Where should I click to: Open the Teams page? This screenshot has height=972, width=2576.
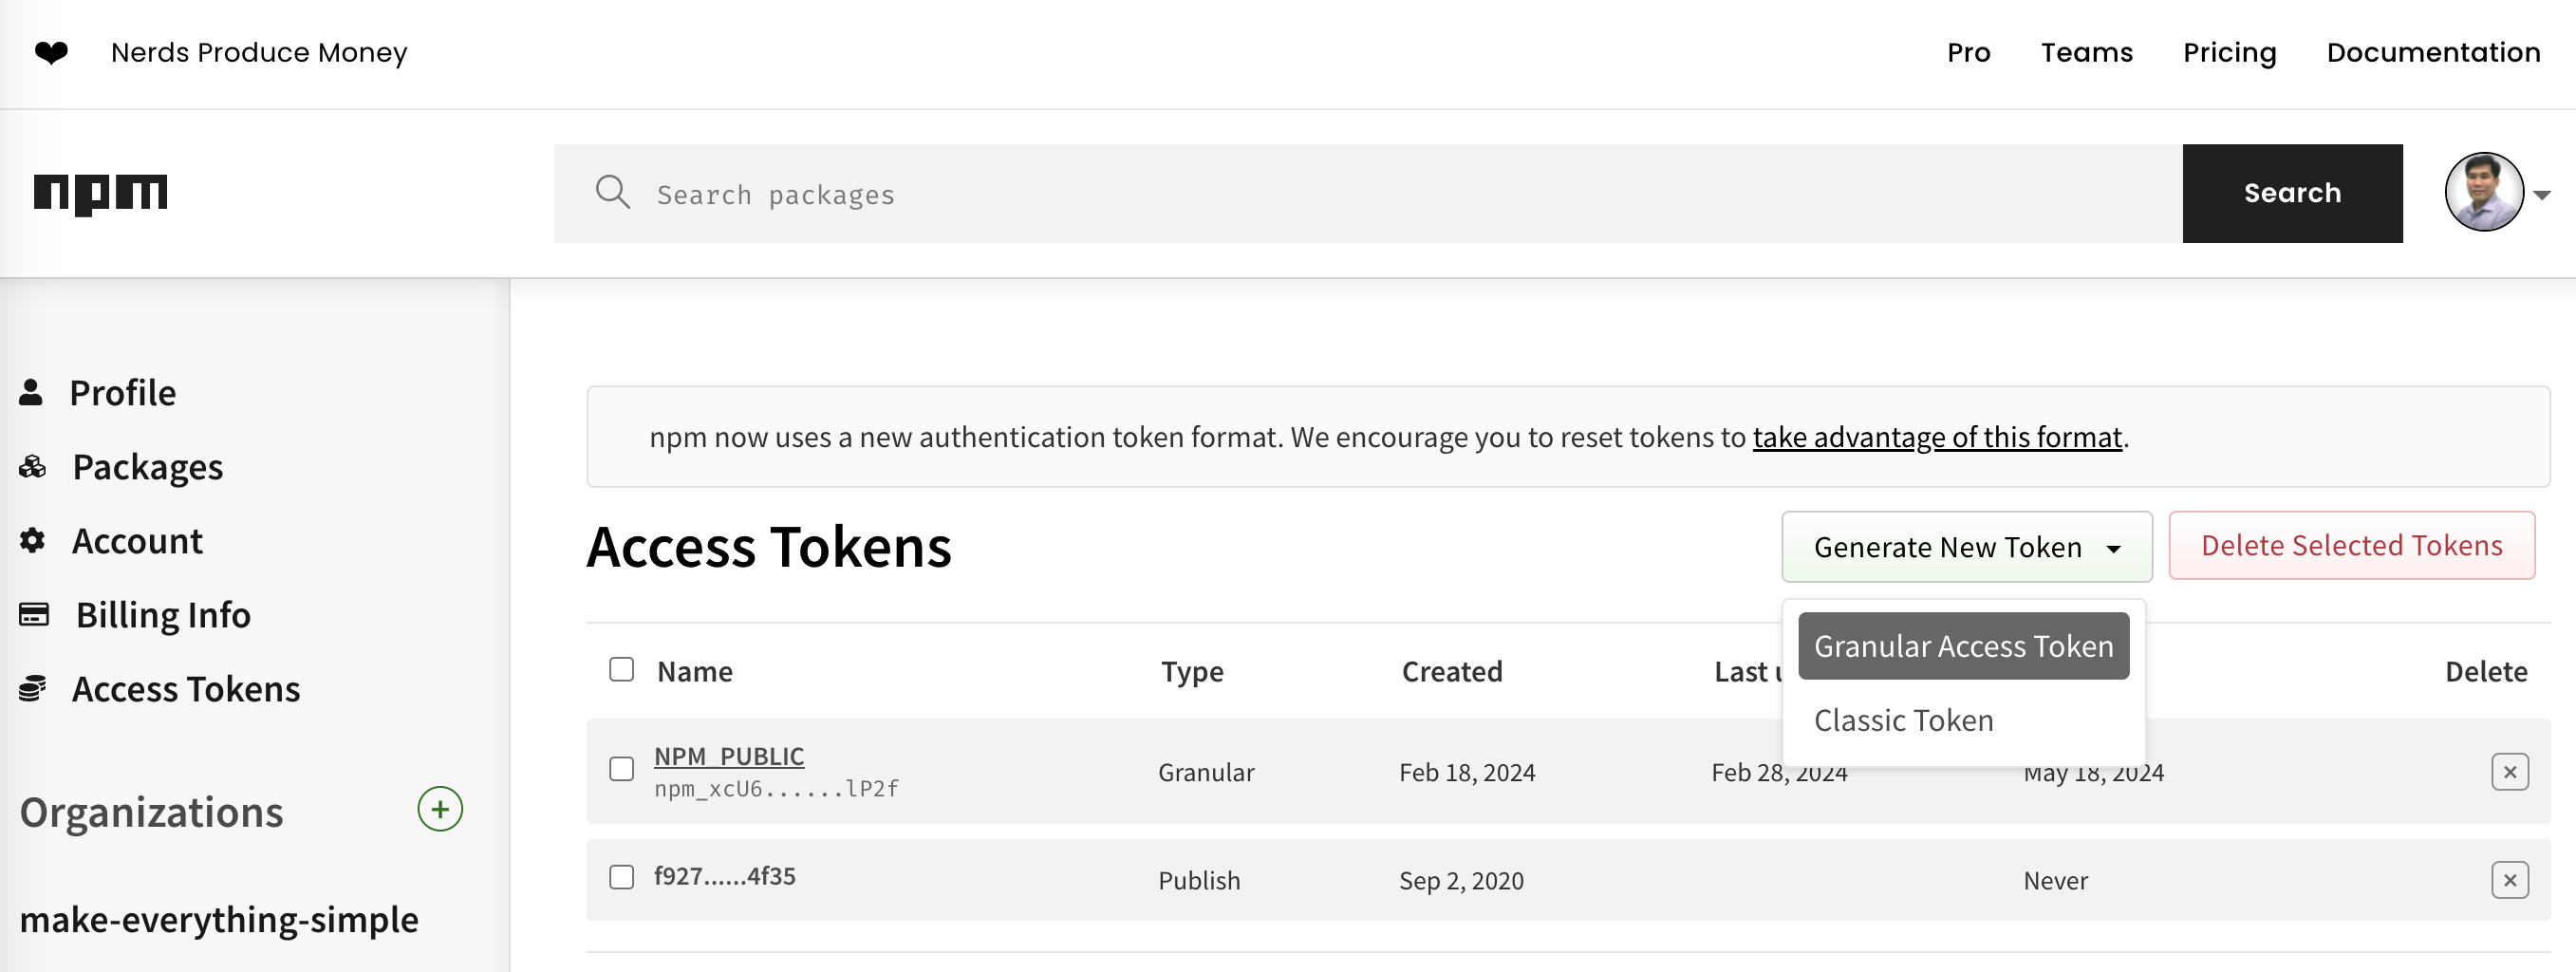2086,52
